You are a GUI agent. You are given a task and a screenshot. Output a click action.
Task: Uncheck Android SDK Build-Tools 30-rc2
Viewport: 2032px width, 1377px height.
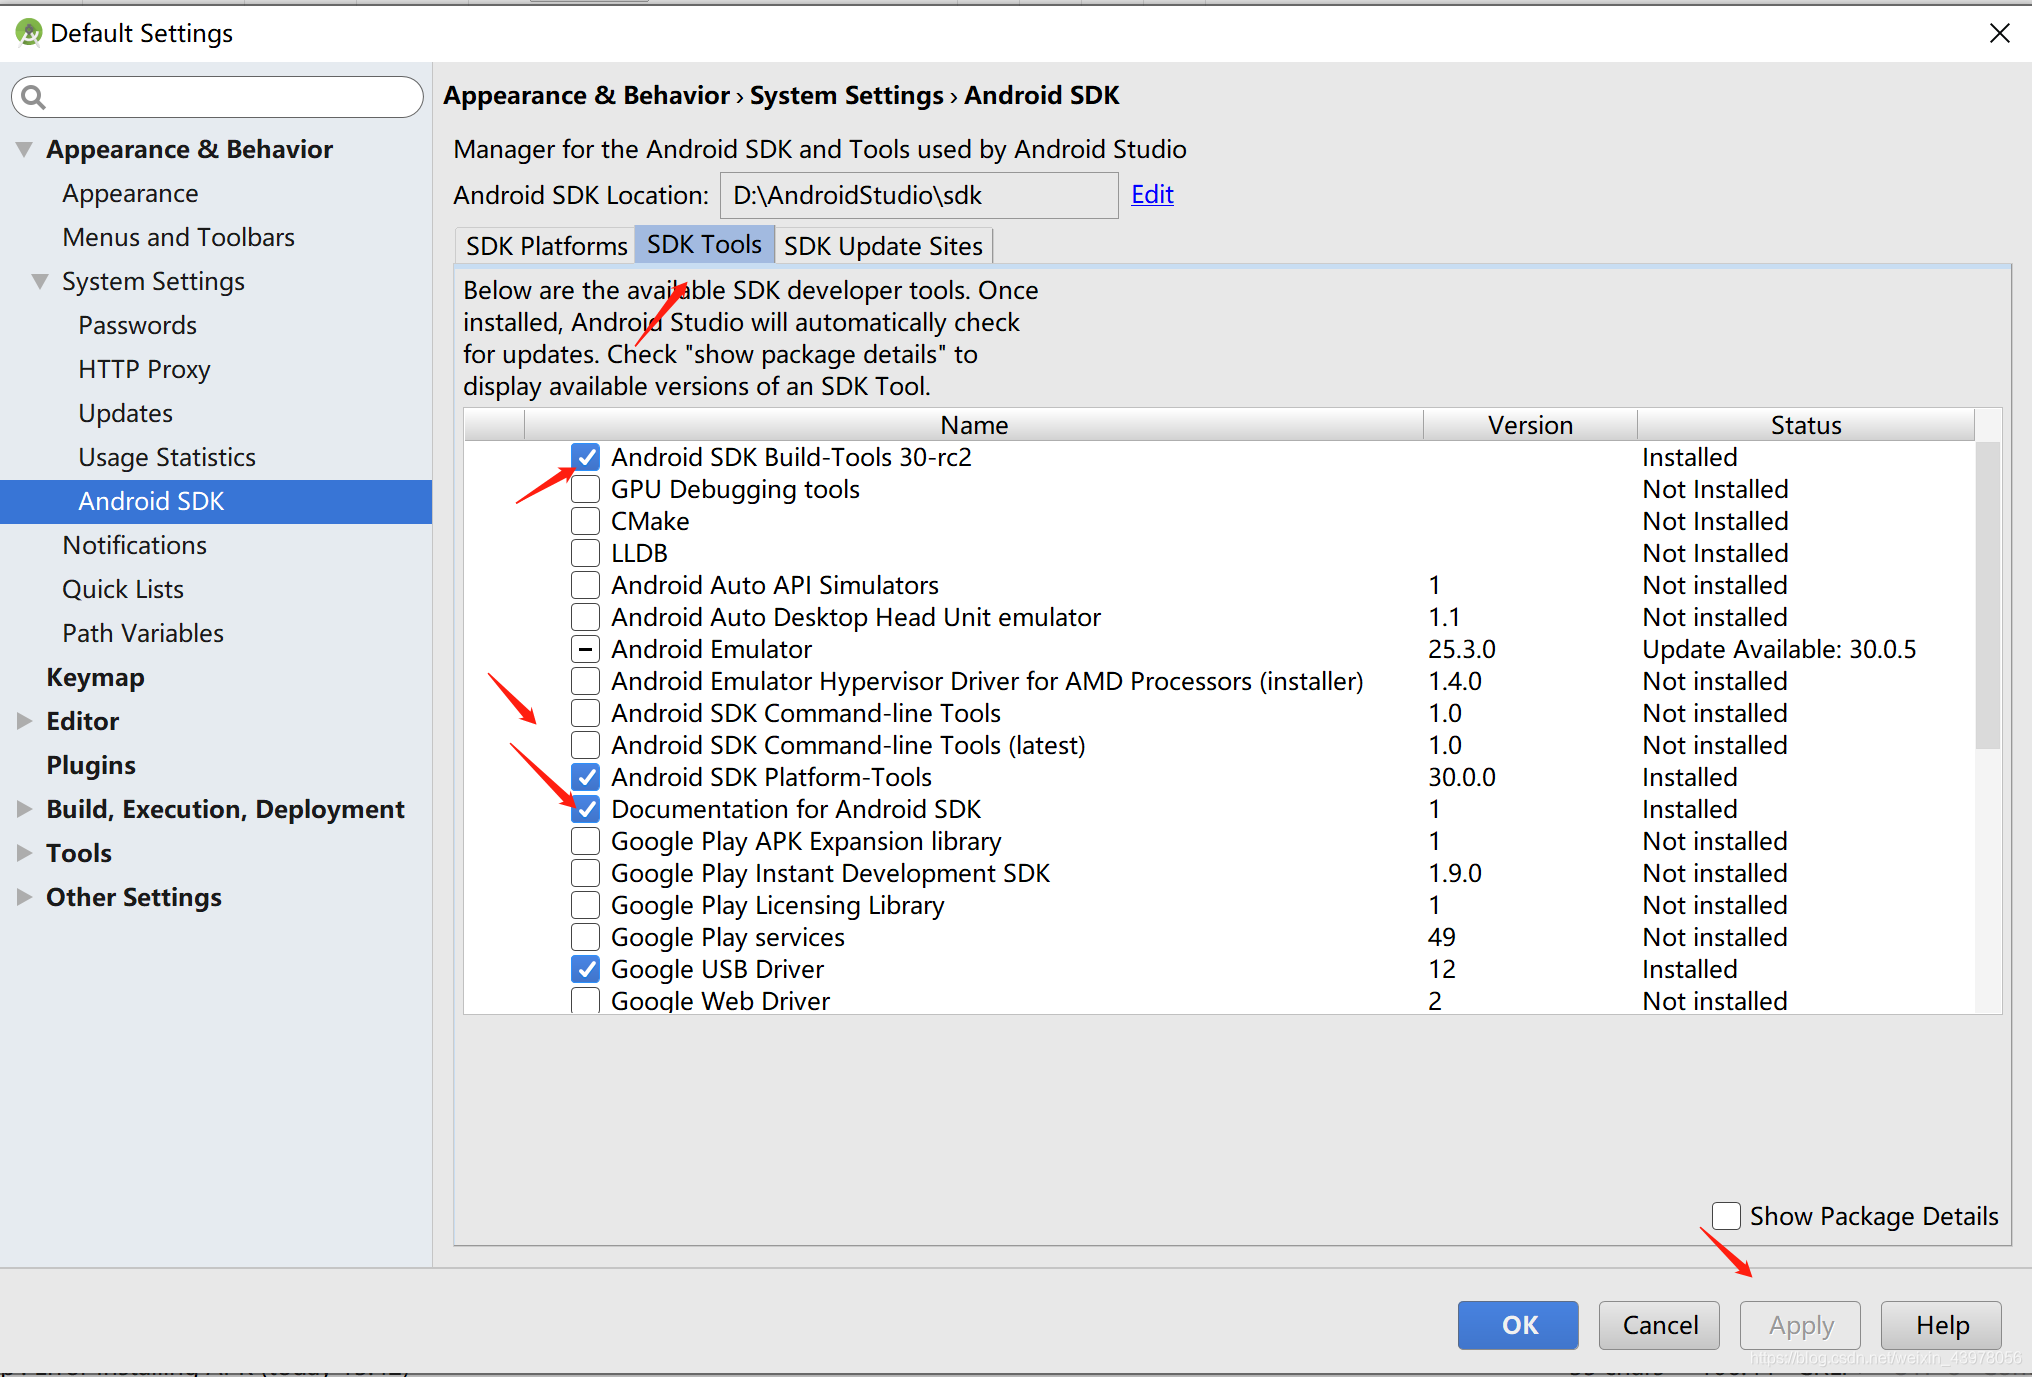(585, 456)
